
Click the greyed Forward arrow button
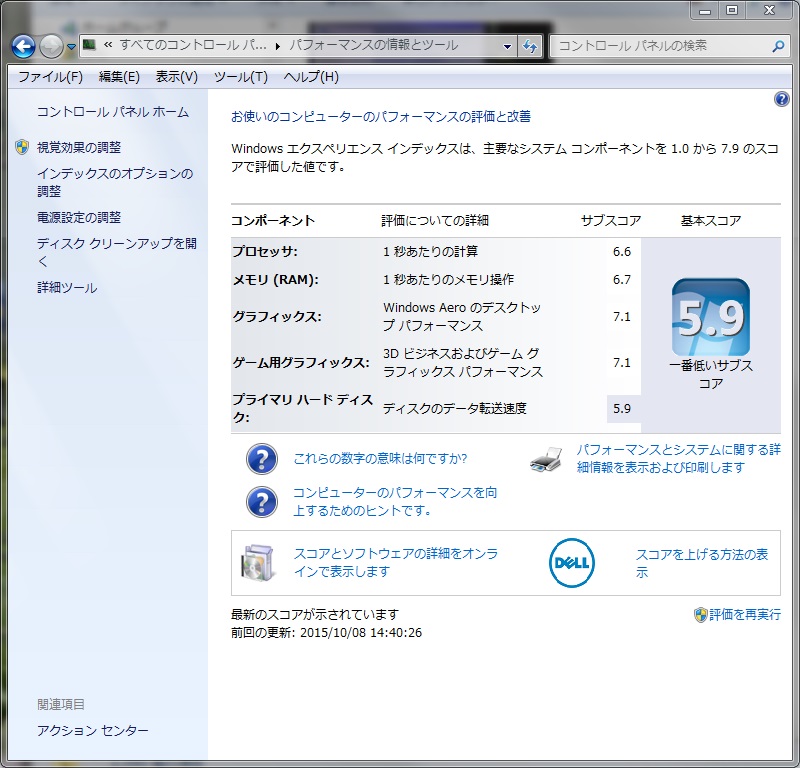click(x=51, y=46)
